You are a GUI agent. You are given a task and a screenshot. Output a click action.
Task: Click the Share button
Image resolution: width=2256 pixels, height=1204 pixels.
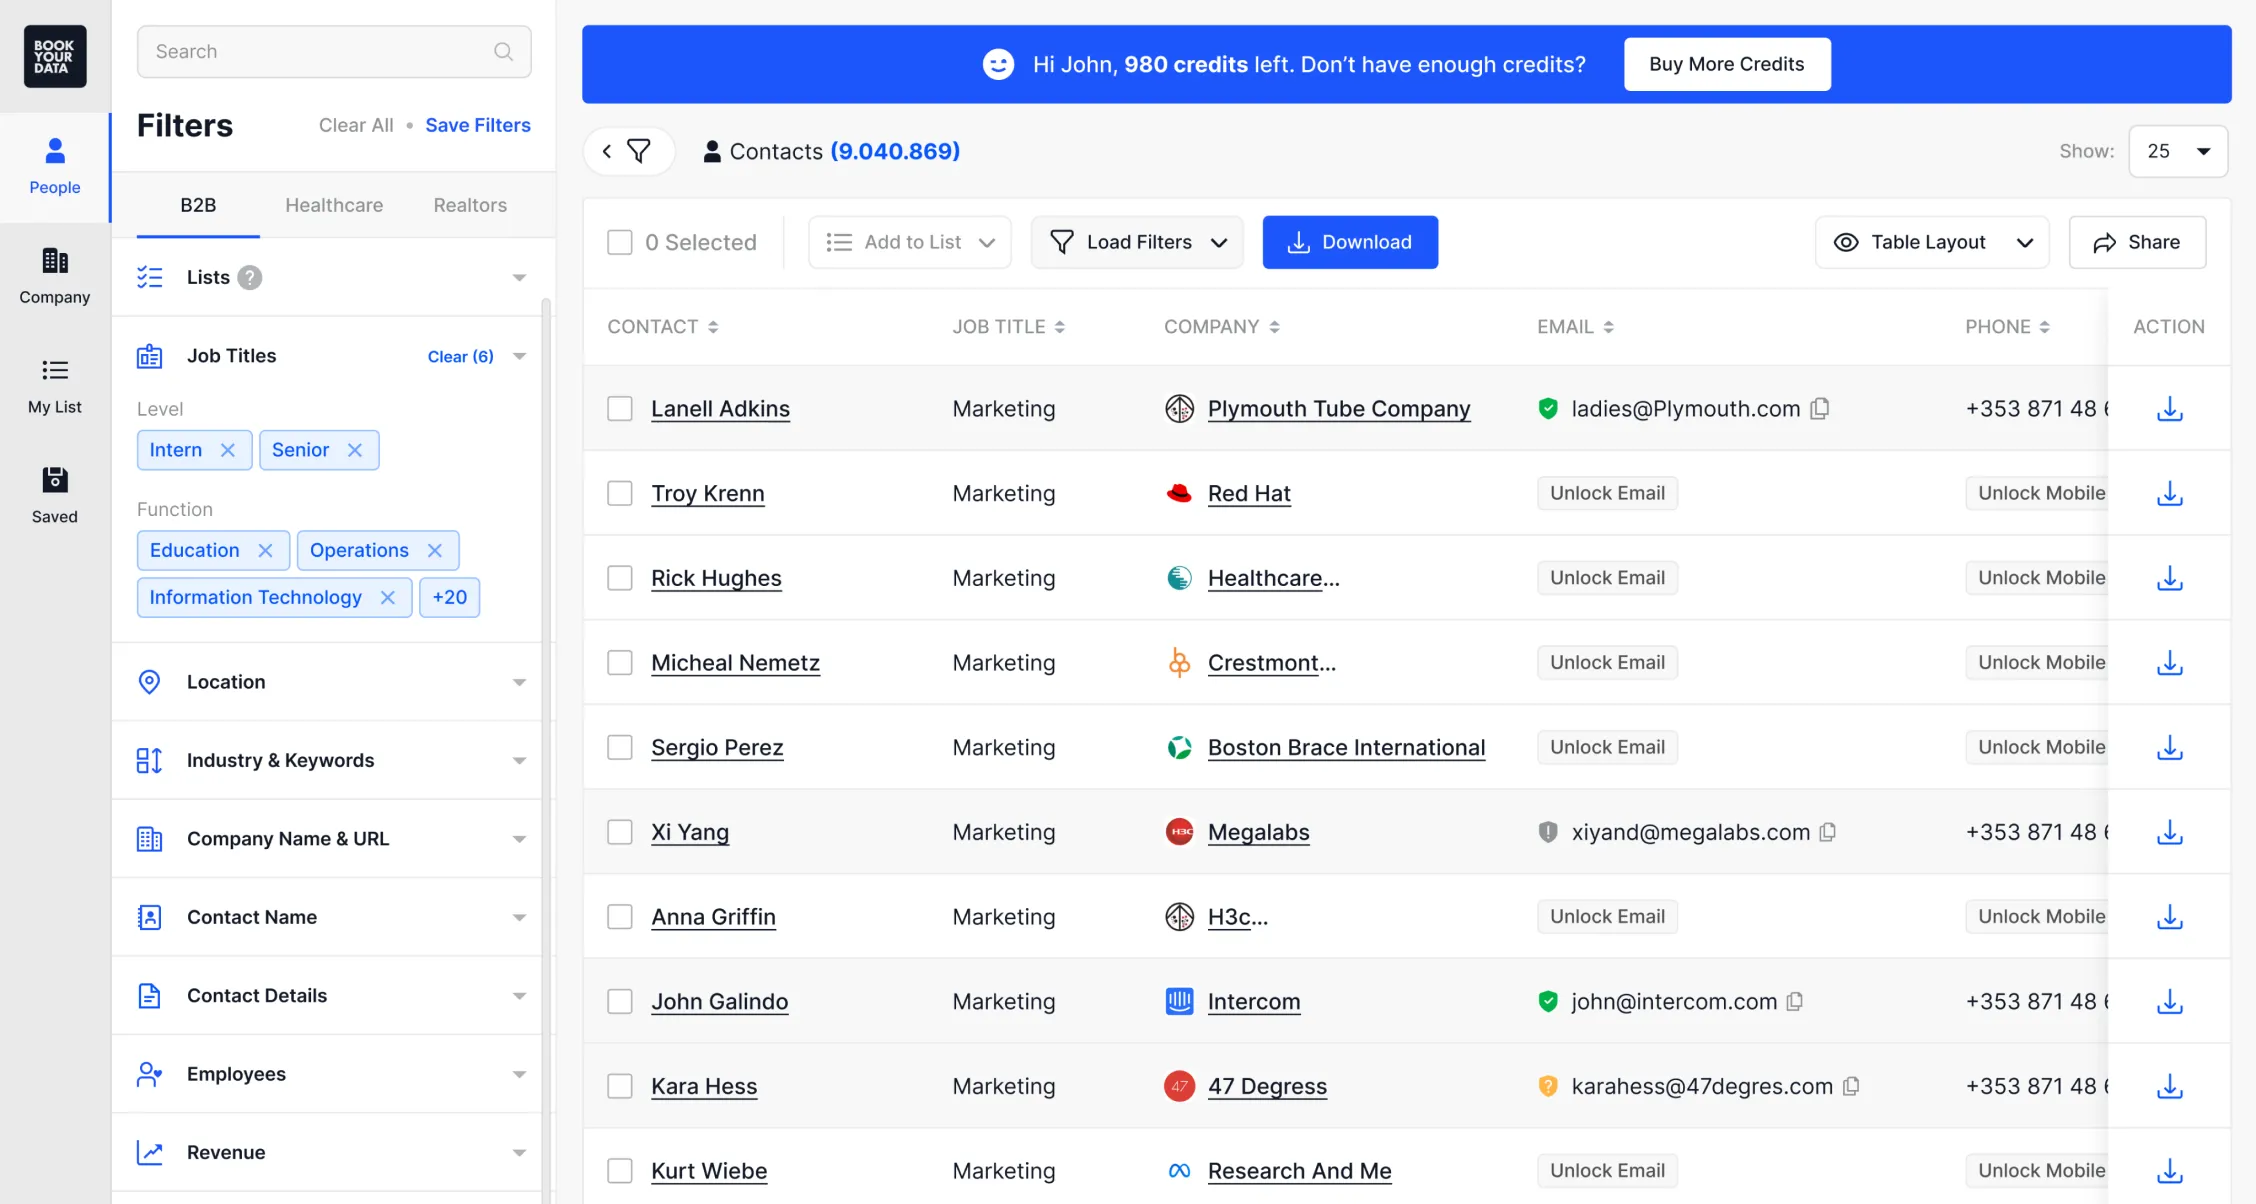[x=2137, y=242]
